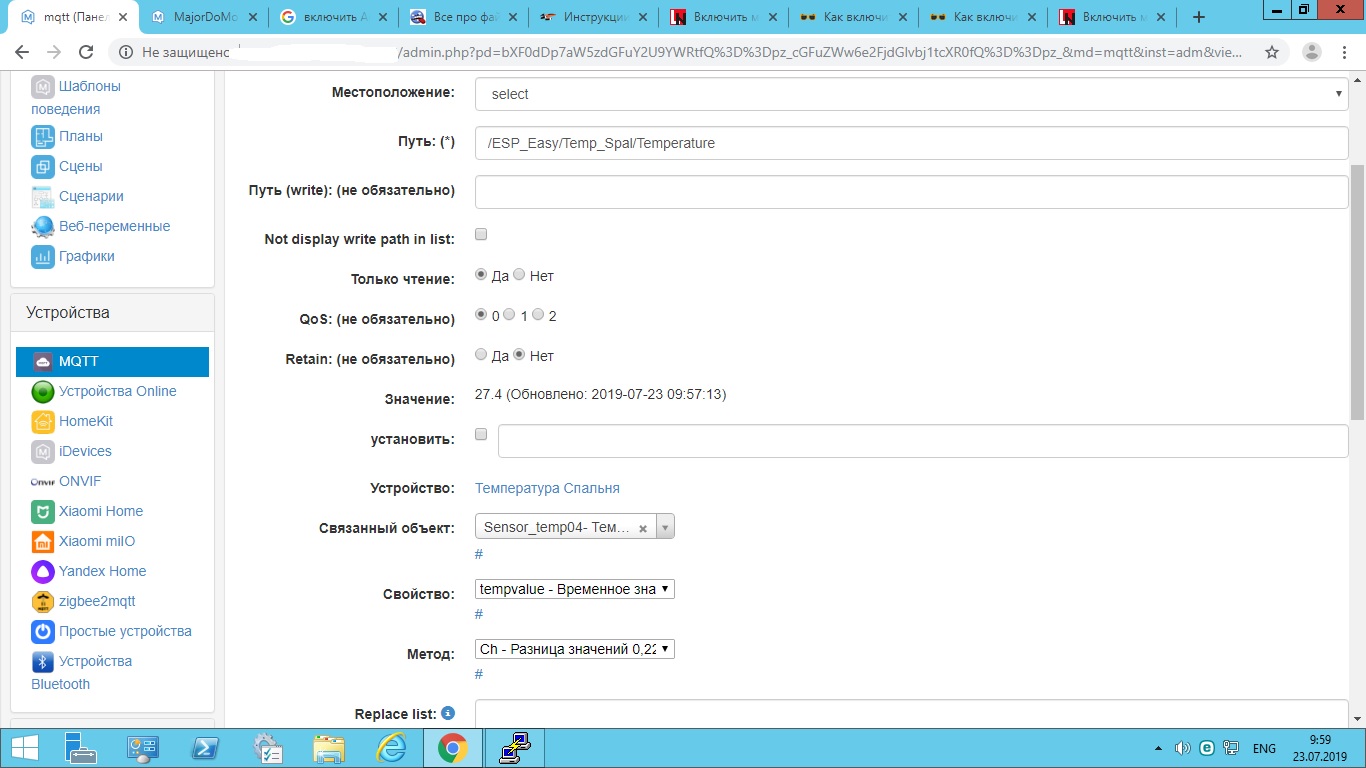Click the Путь input field
Viewport: 1366px width, 768px height.
tap(912, 143)
